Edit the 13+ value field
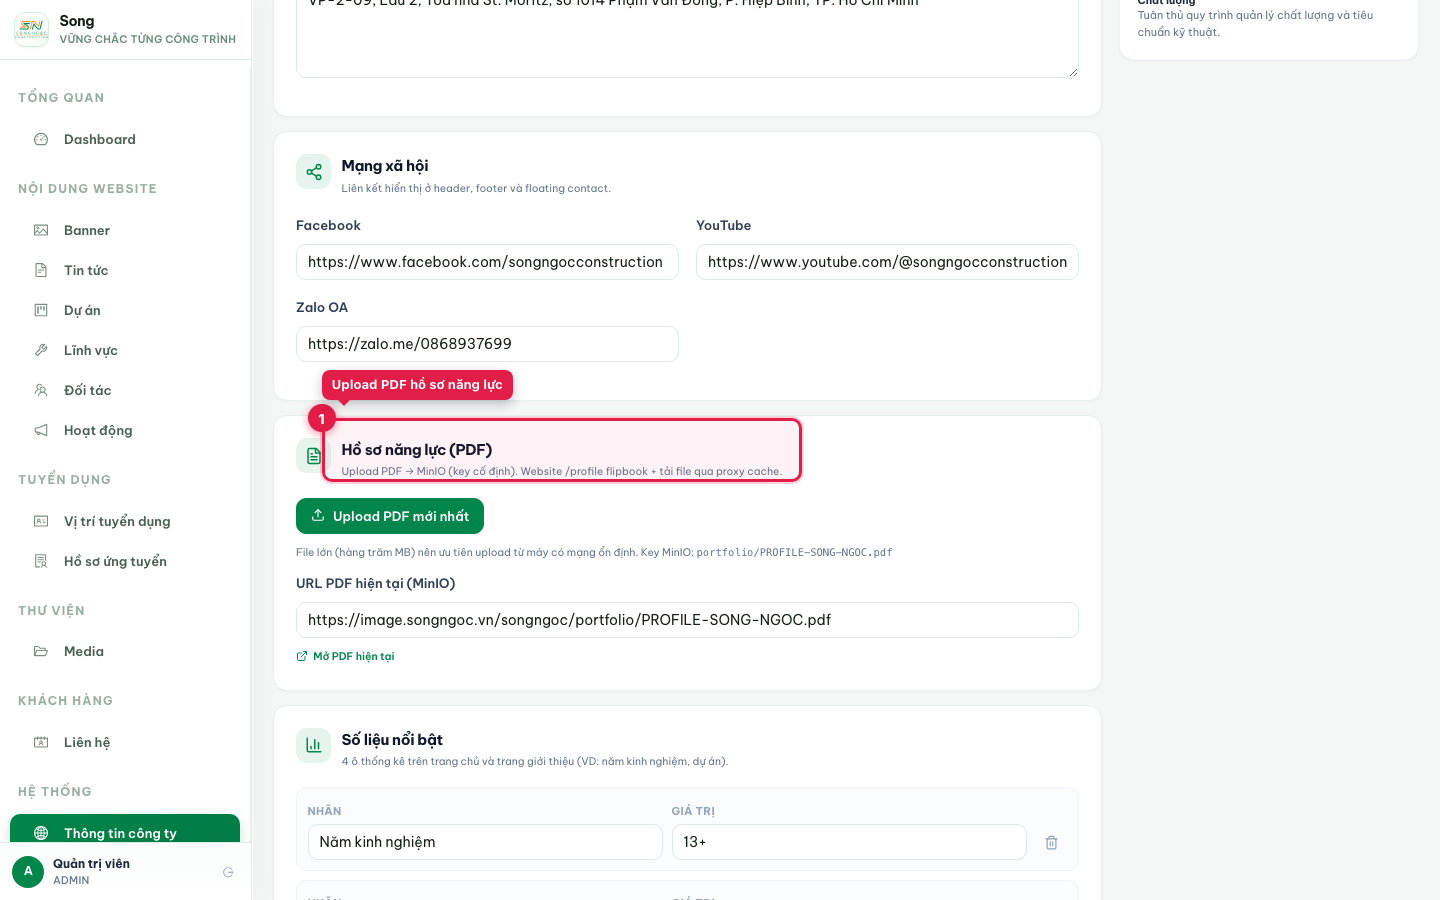 [849, 842]
